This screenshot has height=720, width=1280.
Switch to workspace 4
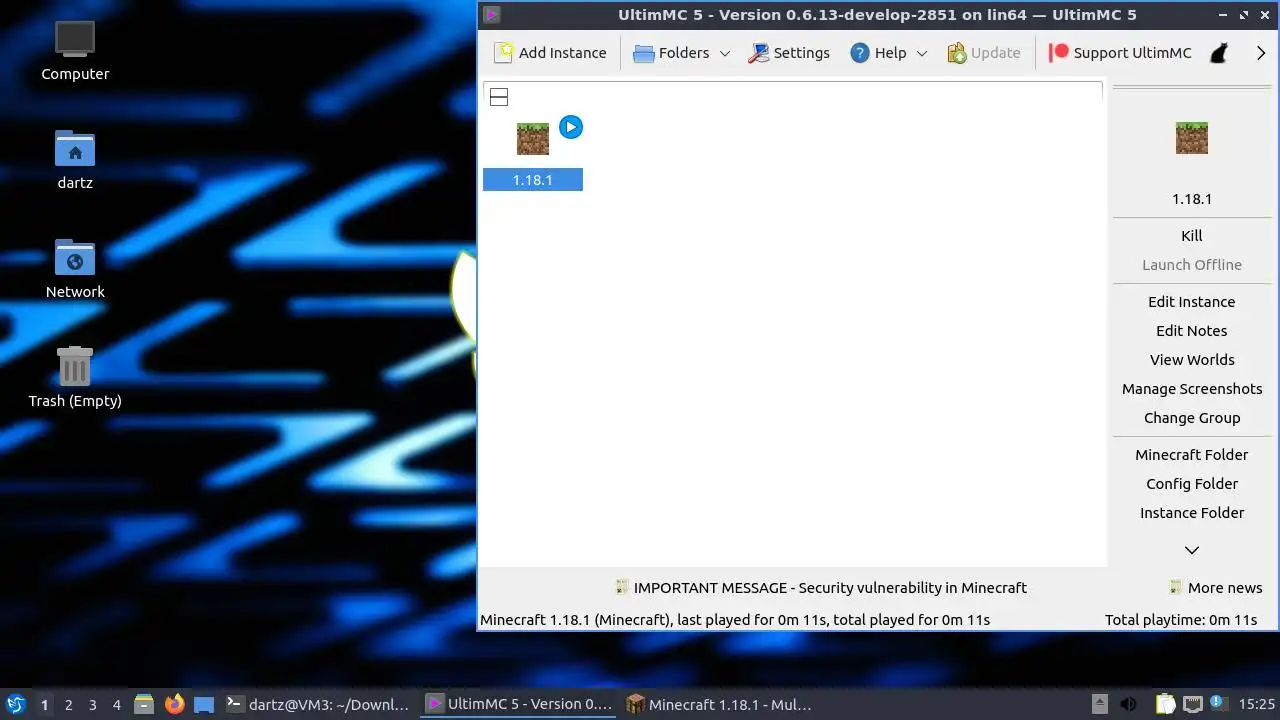[116, 705]
